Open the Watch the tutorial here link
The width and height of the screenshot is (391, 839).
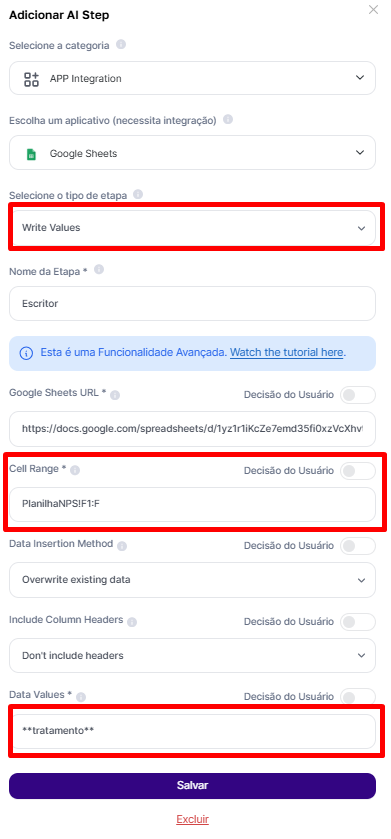pyautogui.click(x=287, y=353)
